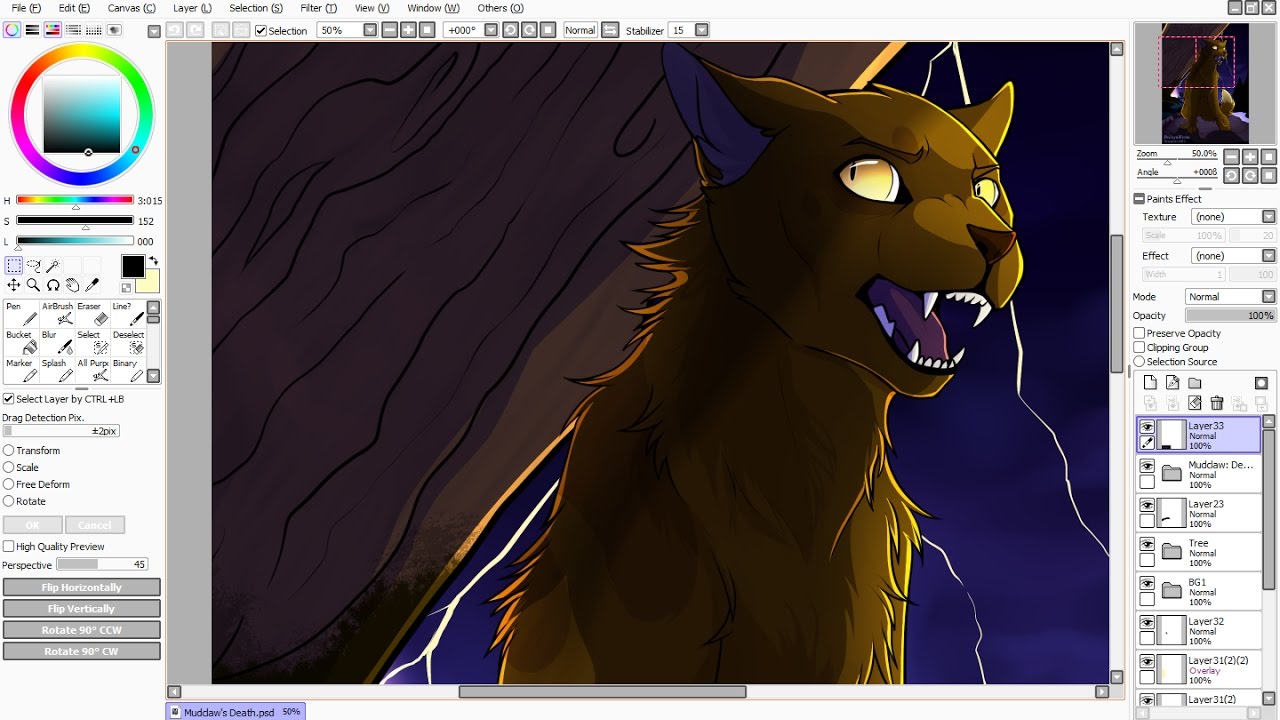Click the Rotate 90° CCW button
Image resolution: width=1280 pixels, height=720 pixels.
coord(82,630)
